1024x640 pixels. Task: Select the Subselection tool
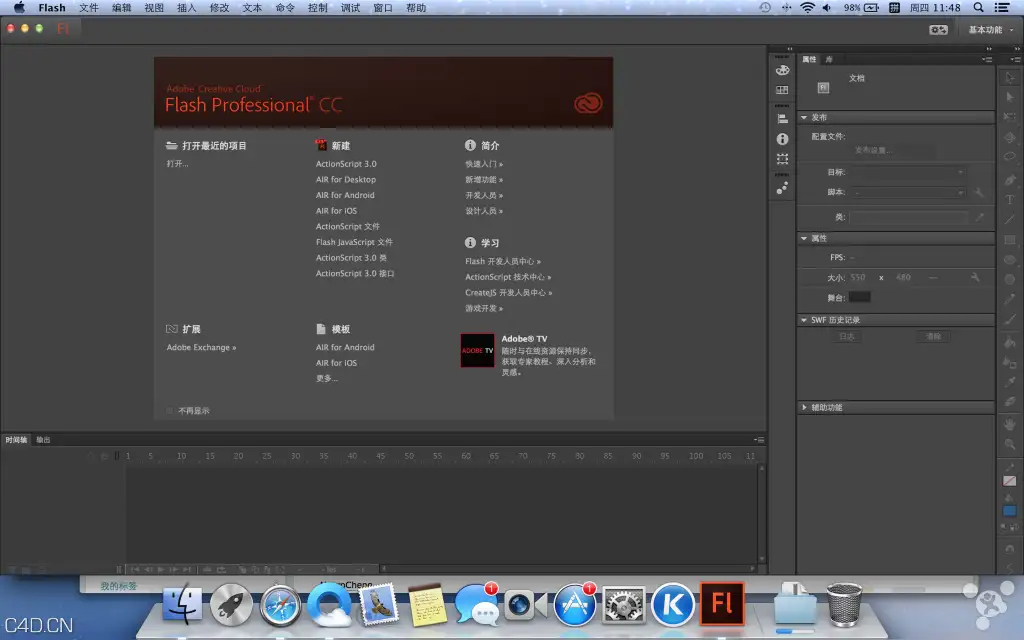pos(1010,97)
